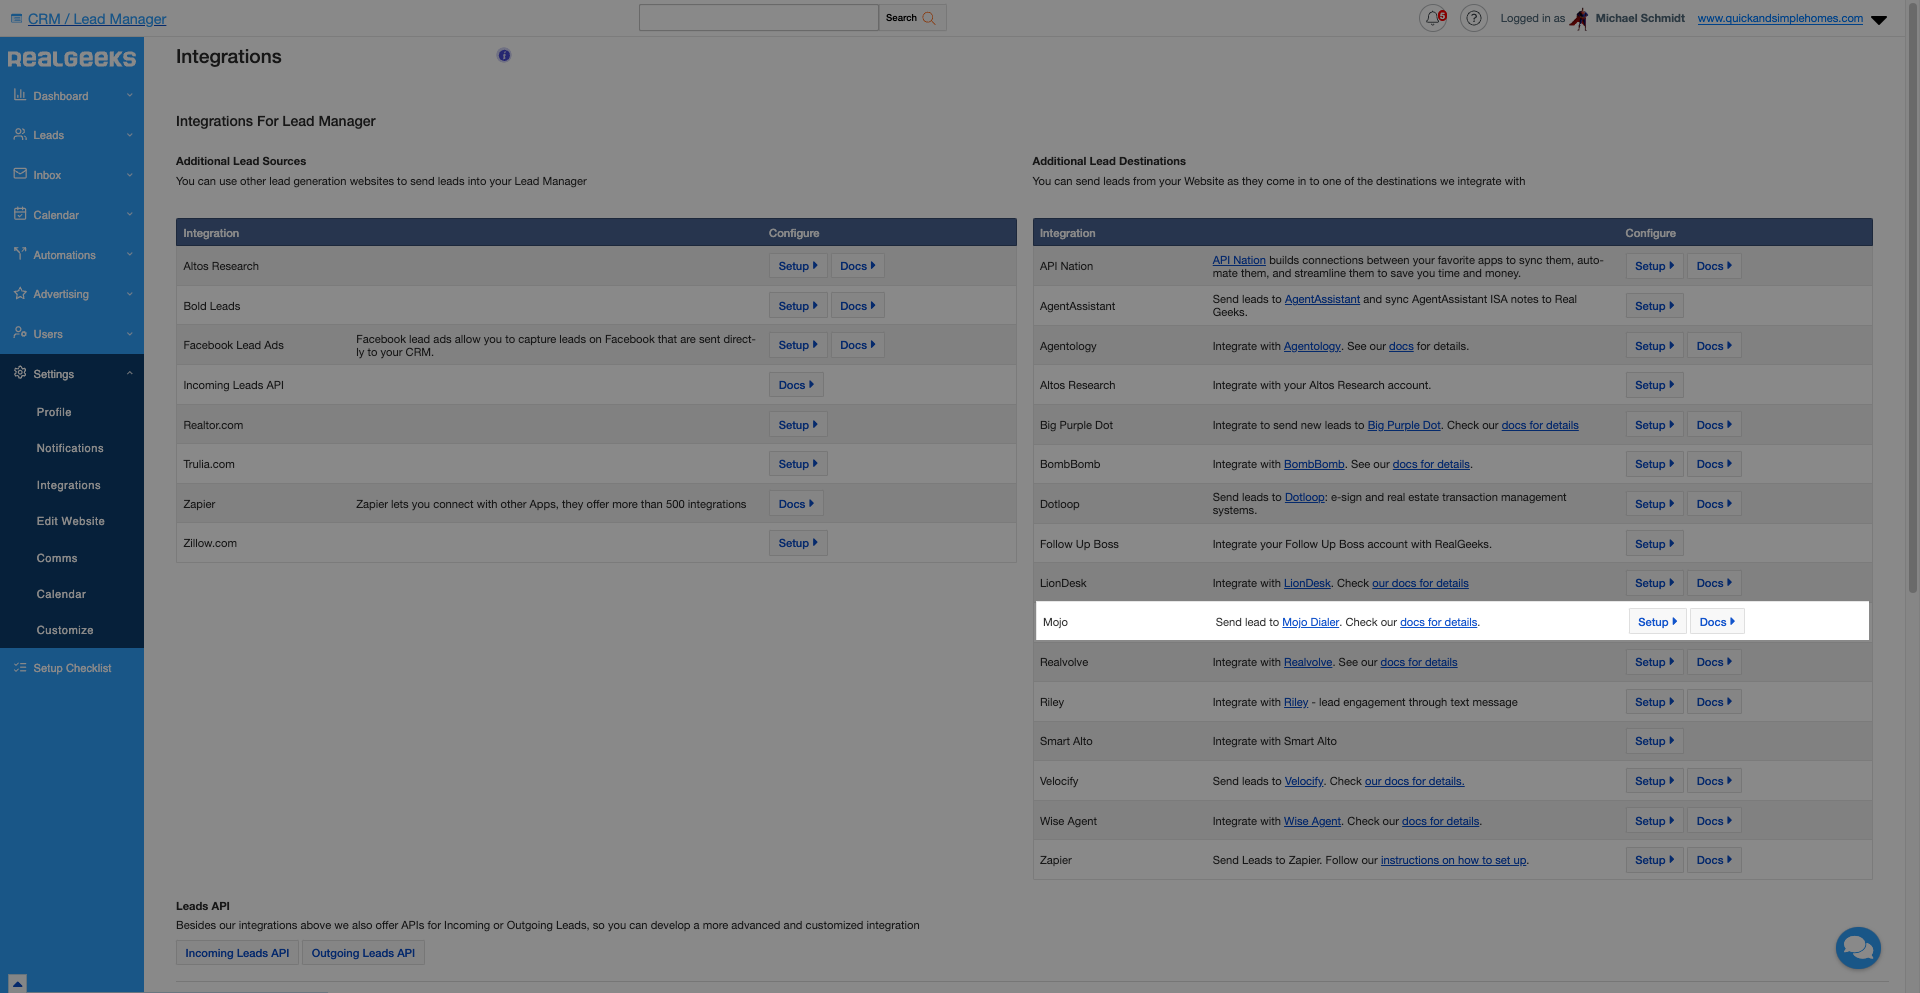Click the Setup Checklist list icon
Screen dimensions: 1920x993
pyautogui.click(x=20, y=667)
